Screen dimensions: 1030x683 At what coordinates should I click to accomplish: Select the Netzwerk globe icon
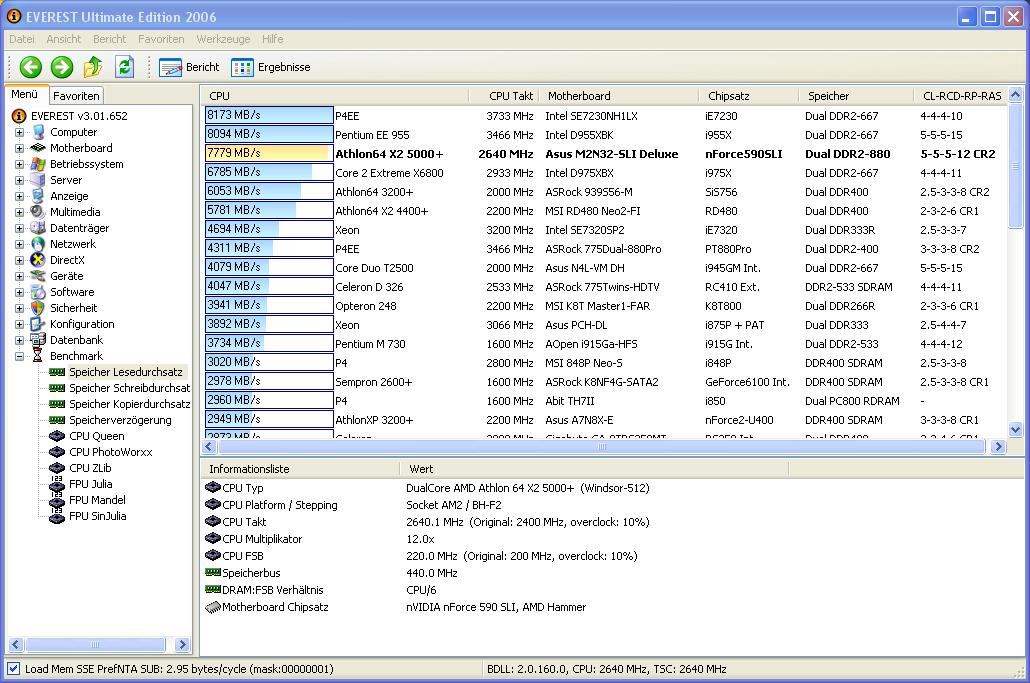pos(39,244)
